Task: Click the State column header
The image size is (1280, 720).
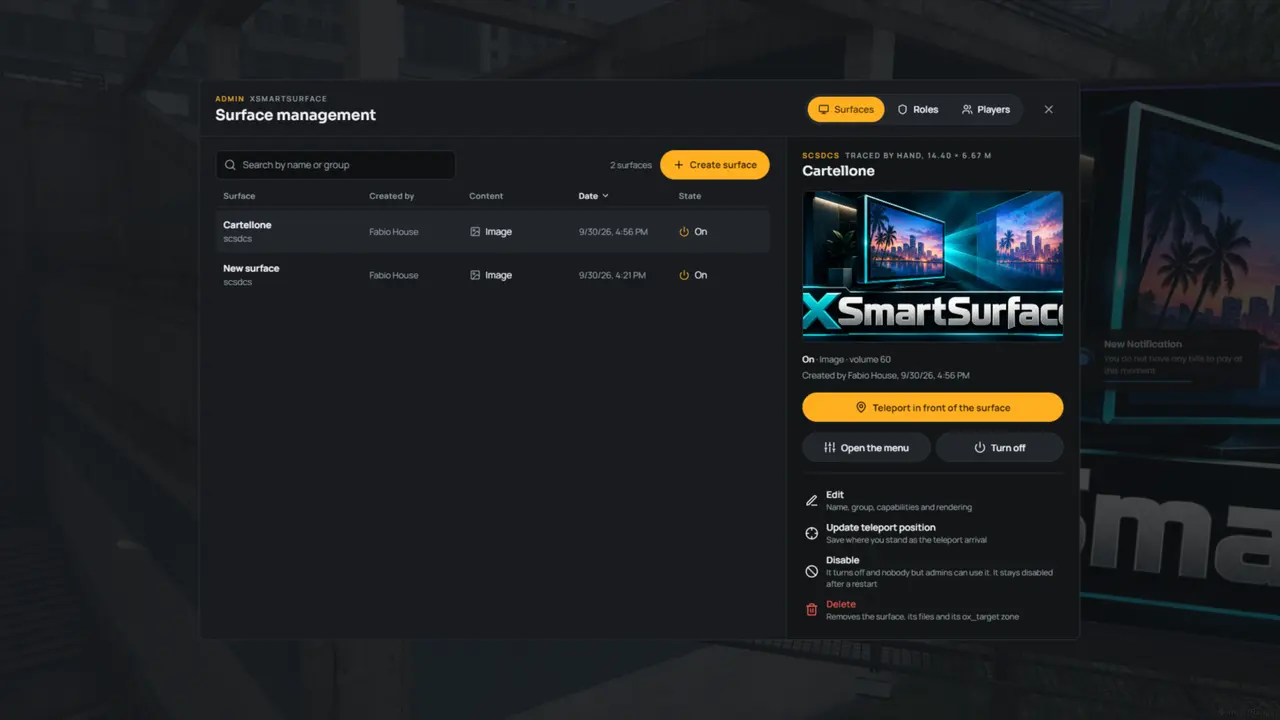Action: [x=690, y=196]
